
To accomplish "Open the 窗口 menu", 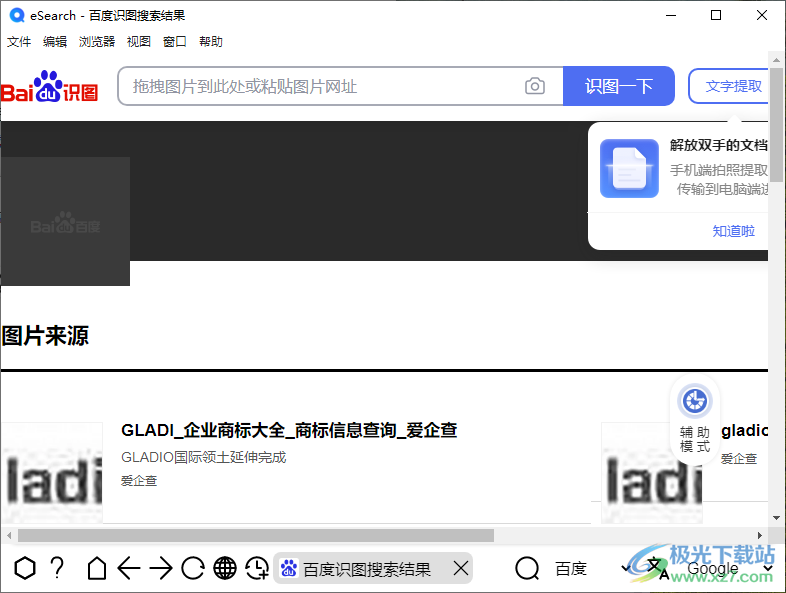I will [175, 42].
